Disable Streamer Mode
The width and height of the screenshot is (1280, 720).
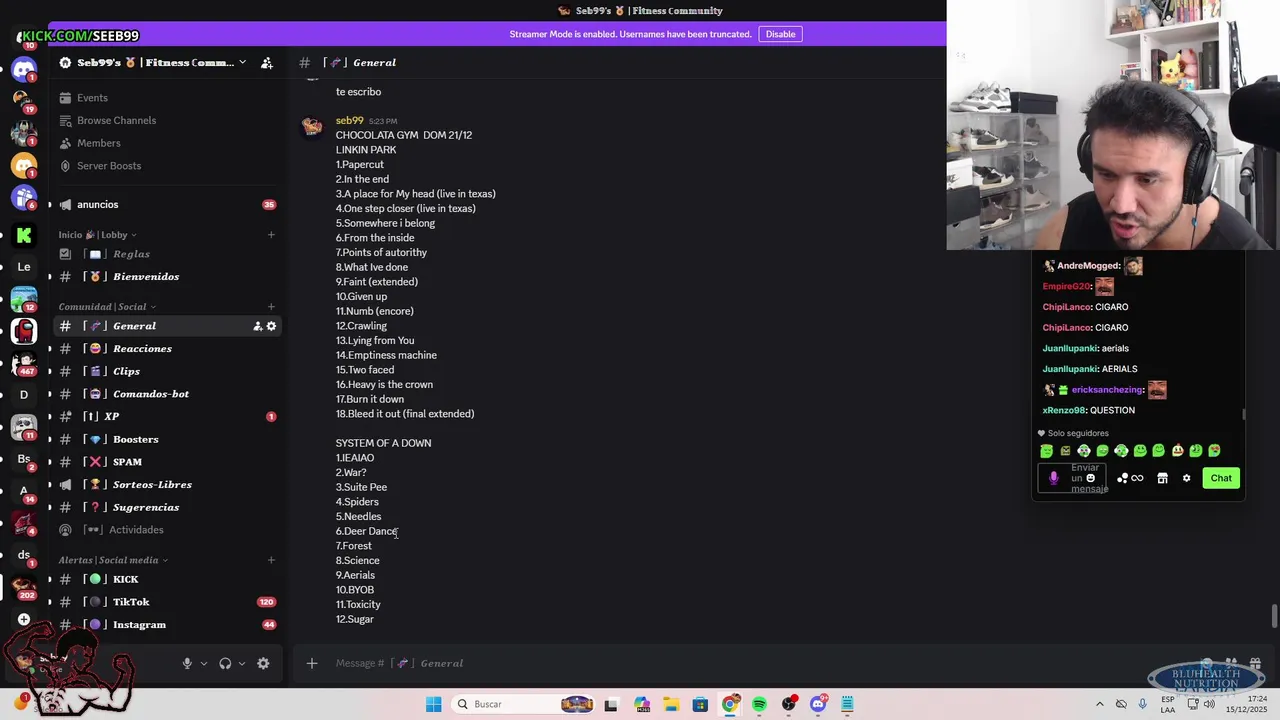[780, 34]
